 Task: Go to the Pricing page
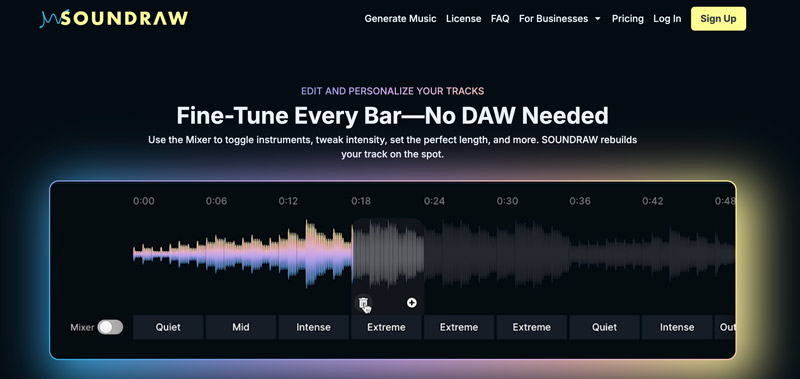coord(628,19)
